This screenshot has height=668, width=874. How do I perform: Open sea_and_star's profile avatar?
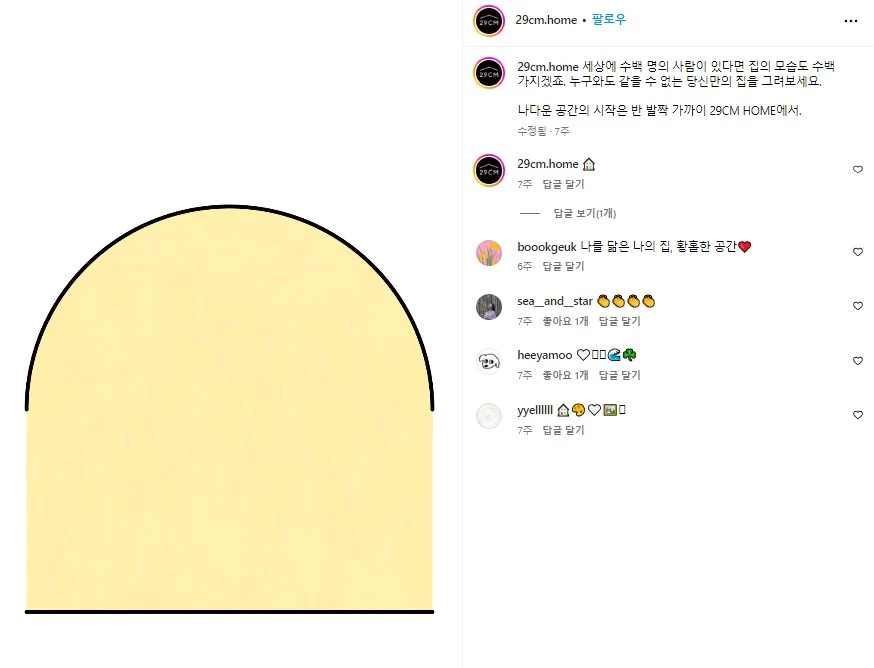pyautogui.click(x=489, y=307)
